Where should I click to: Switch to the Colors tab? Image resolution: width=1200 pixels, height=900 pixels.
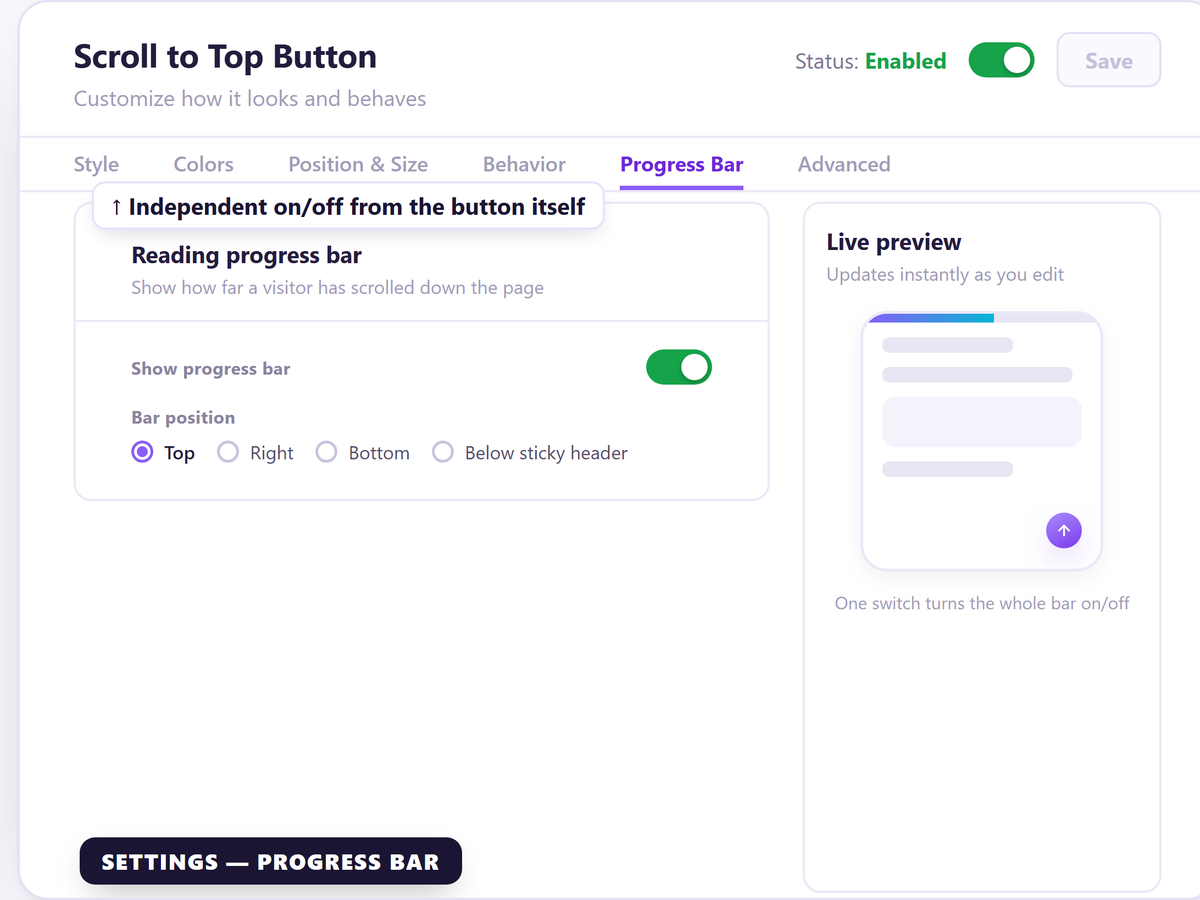[203, 165]
